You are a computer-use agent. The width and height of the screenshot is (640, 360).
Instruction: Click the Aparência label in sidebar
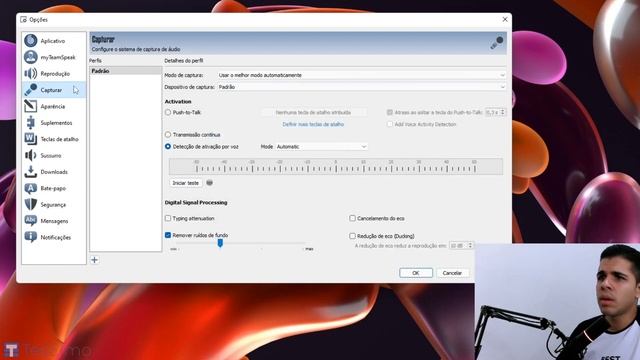pos(53,107)
